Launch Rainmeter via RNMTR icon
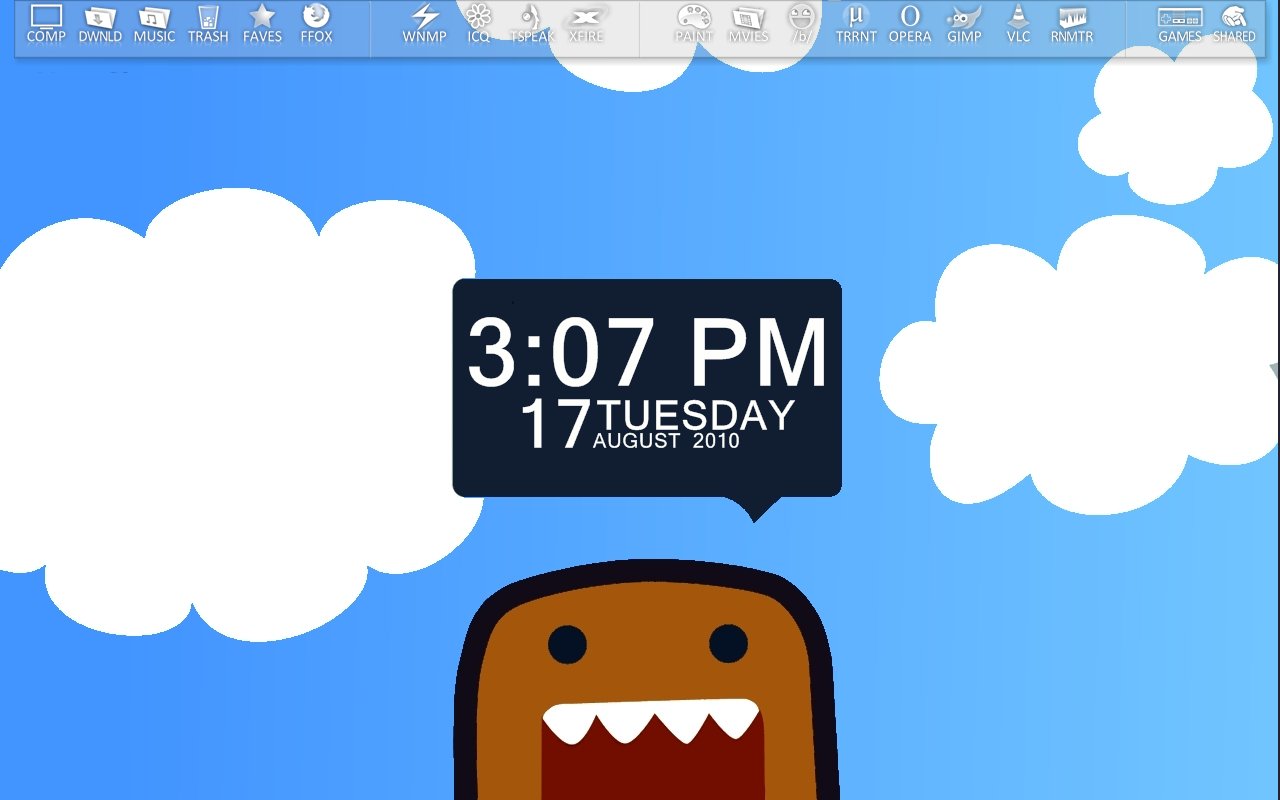The image size is (1280, 800). click(1072, 24)
